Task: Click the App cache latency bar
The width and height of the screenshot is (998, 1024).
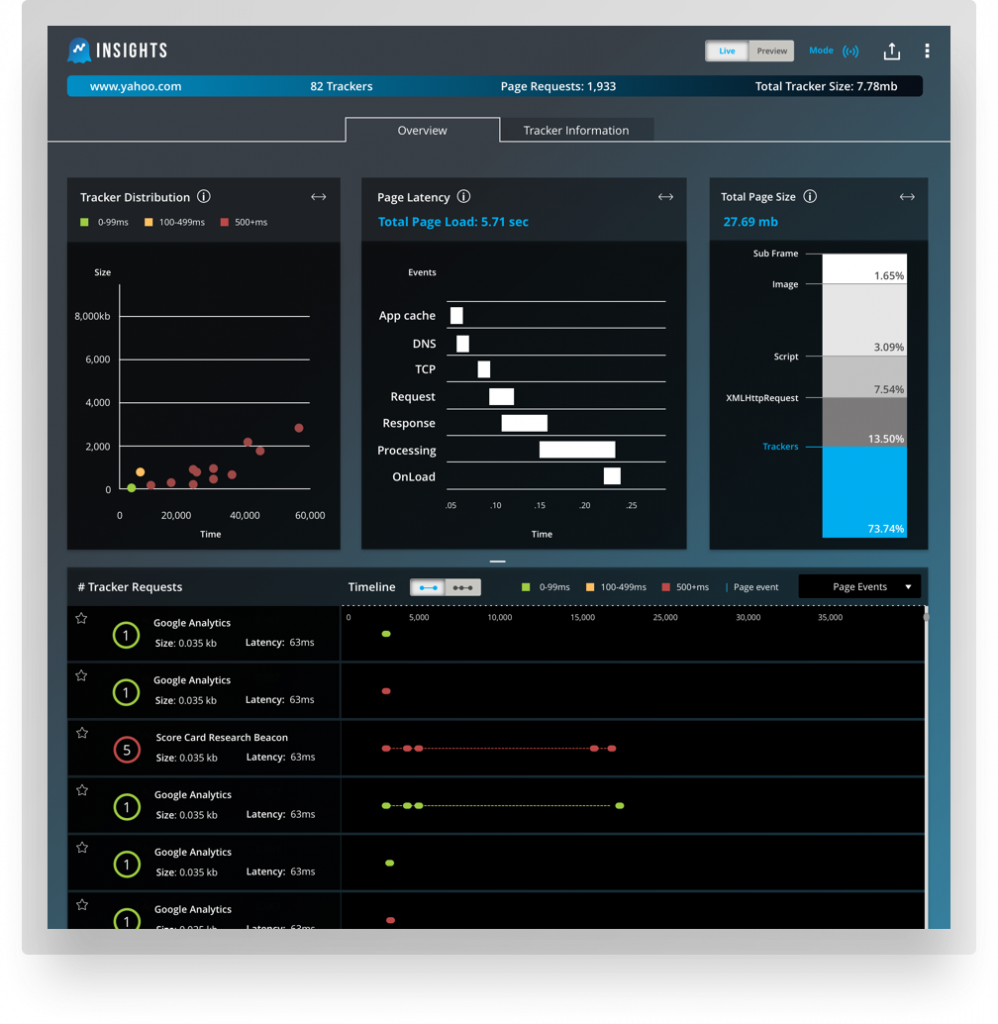Action: [457, 315]
